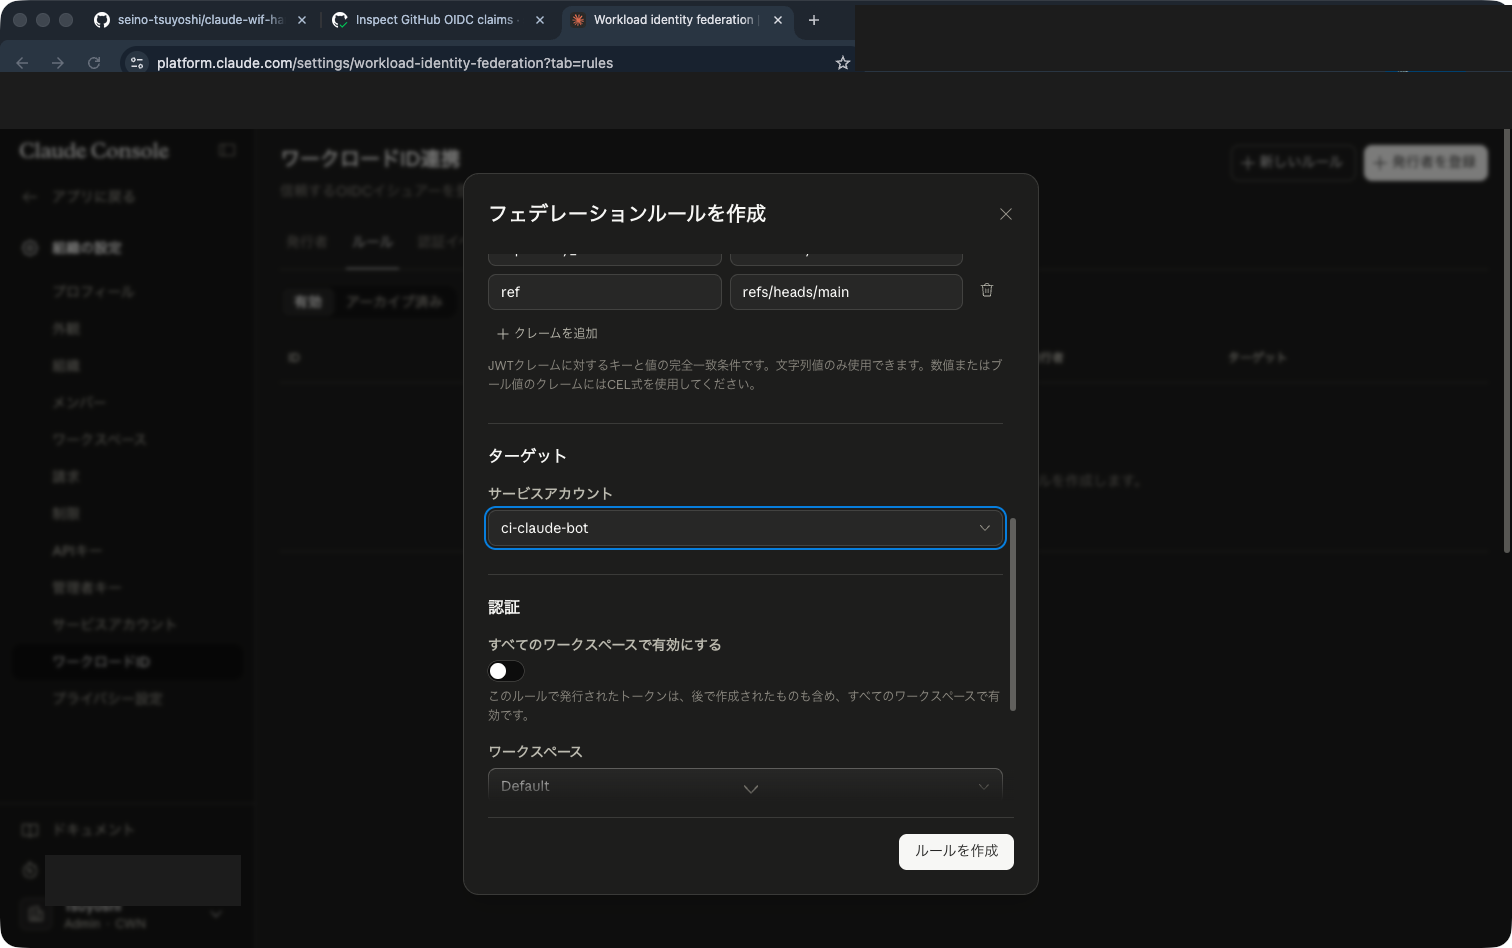Viewport: 1512px width, 948px height.
Task: View site information icon in address bar
Action: [x=137, y=63]
